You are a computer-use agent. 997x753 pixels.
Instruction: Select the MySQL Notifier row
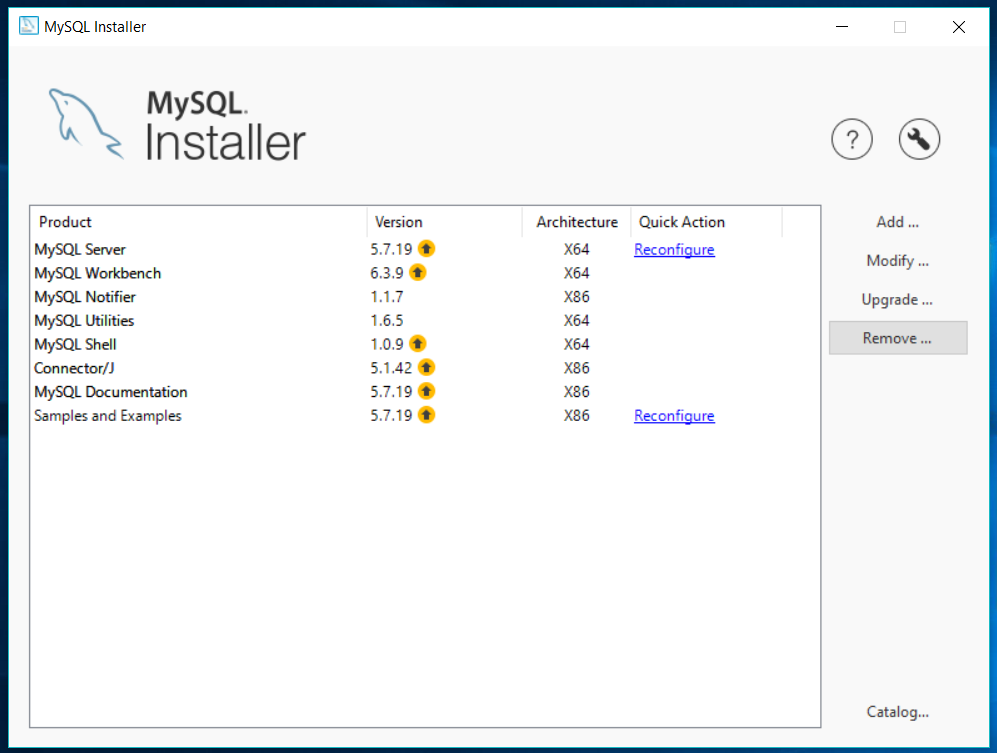point(425,297)
